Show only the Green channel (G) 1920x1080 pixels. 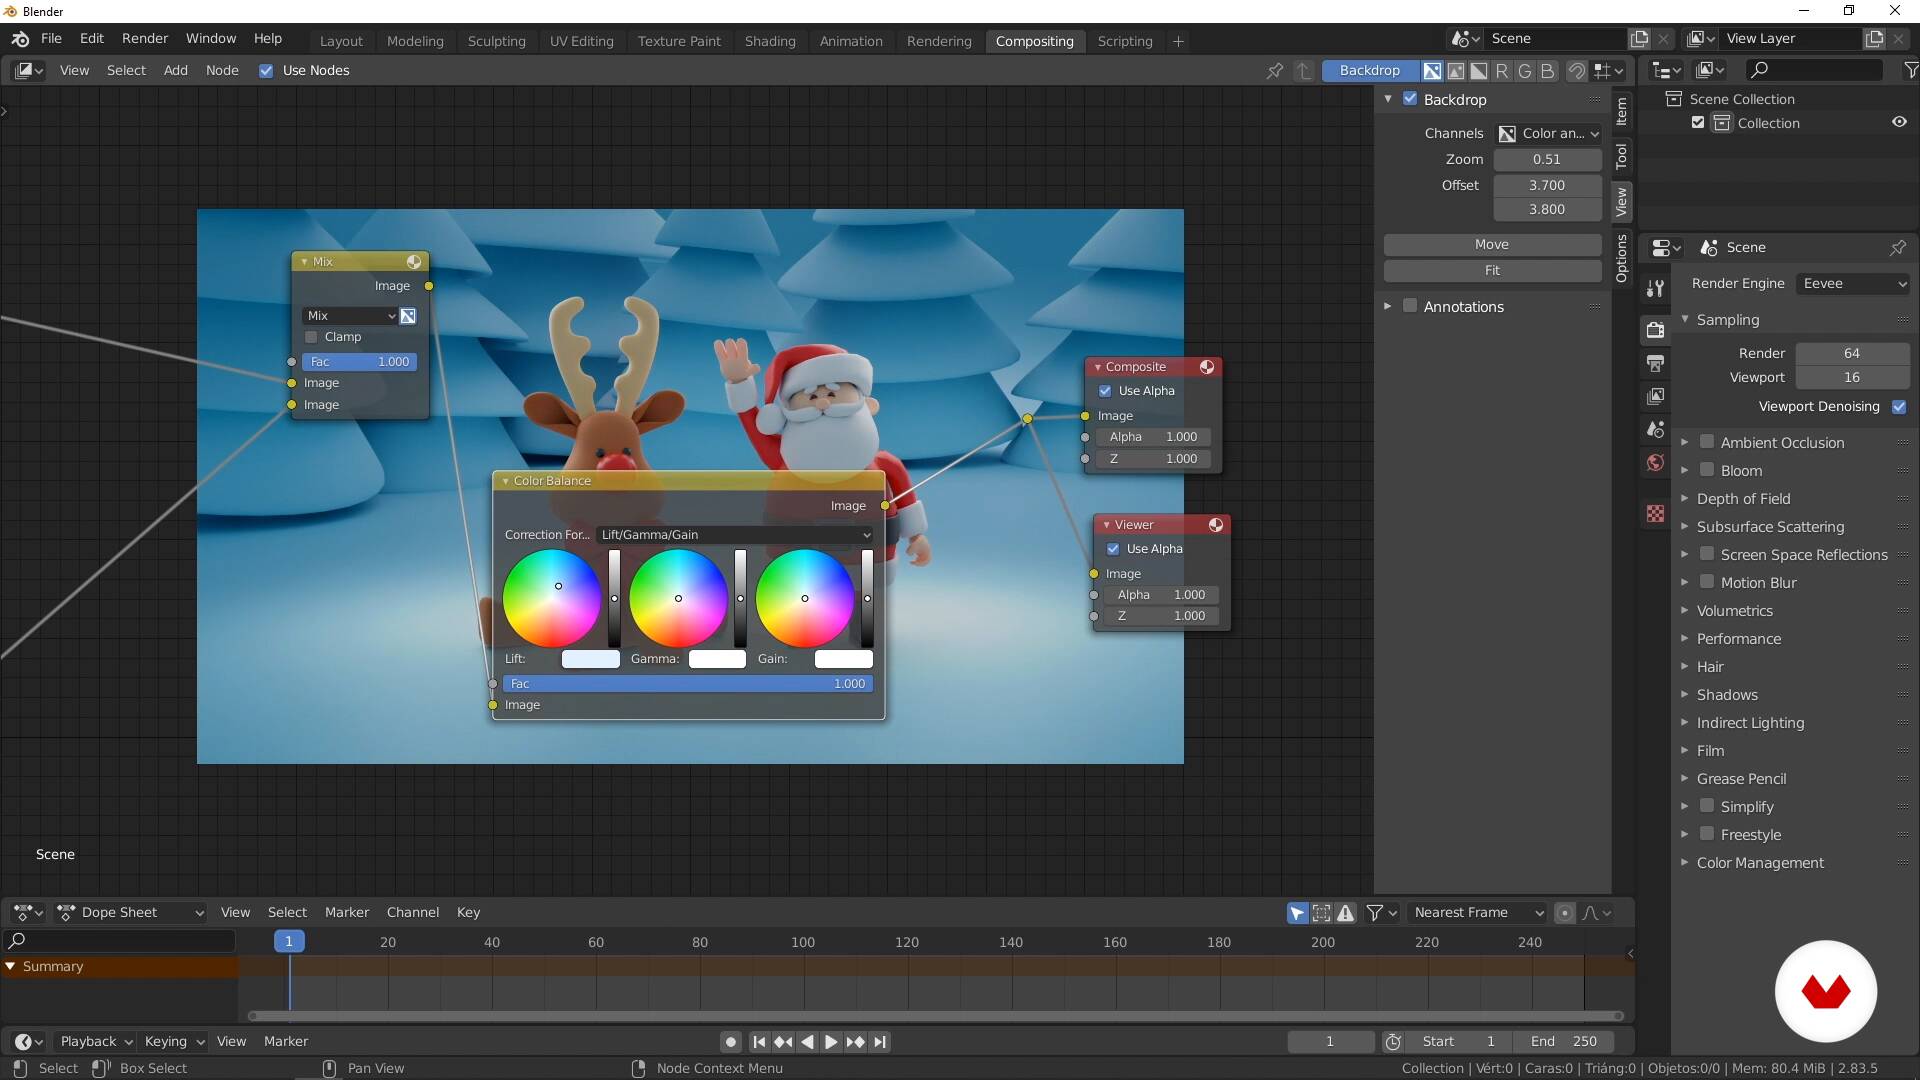pos(1525,71)
